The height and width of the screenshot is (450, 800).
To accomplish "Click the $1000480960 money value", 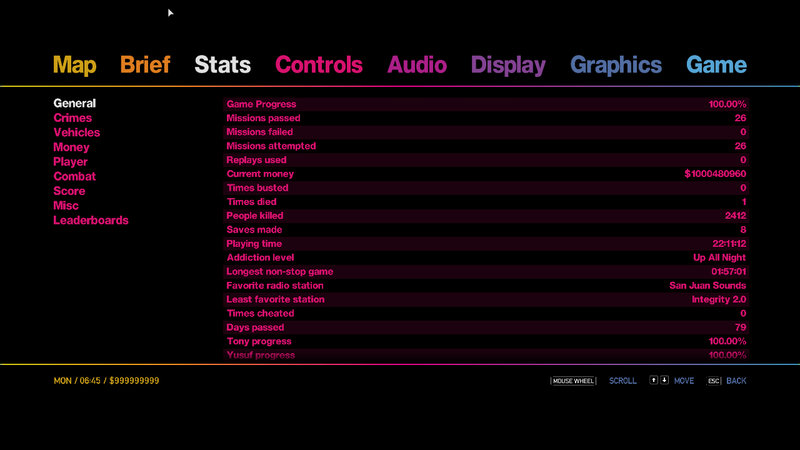I will click(x=715, y=174).
